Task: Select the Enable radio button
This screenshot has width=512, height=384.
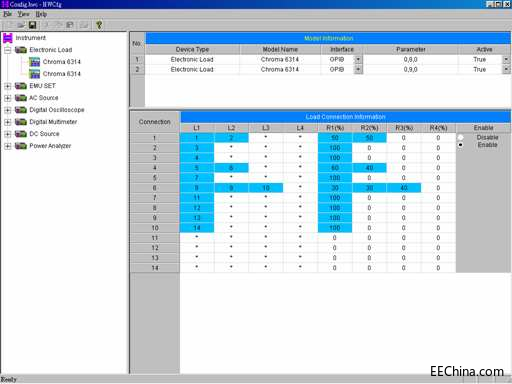Action: coord(460,145)
